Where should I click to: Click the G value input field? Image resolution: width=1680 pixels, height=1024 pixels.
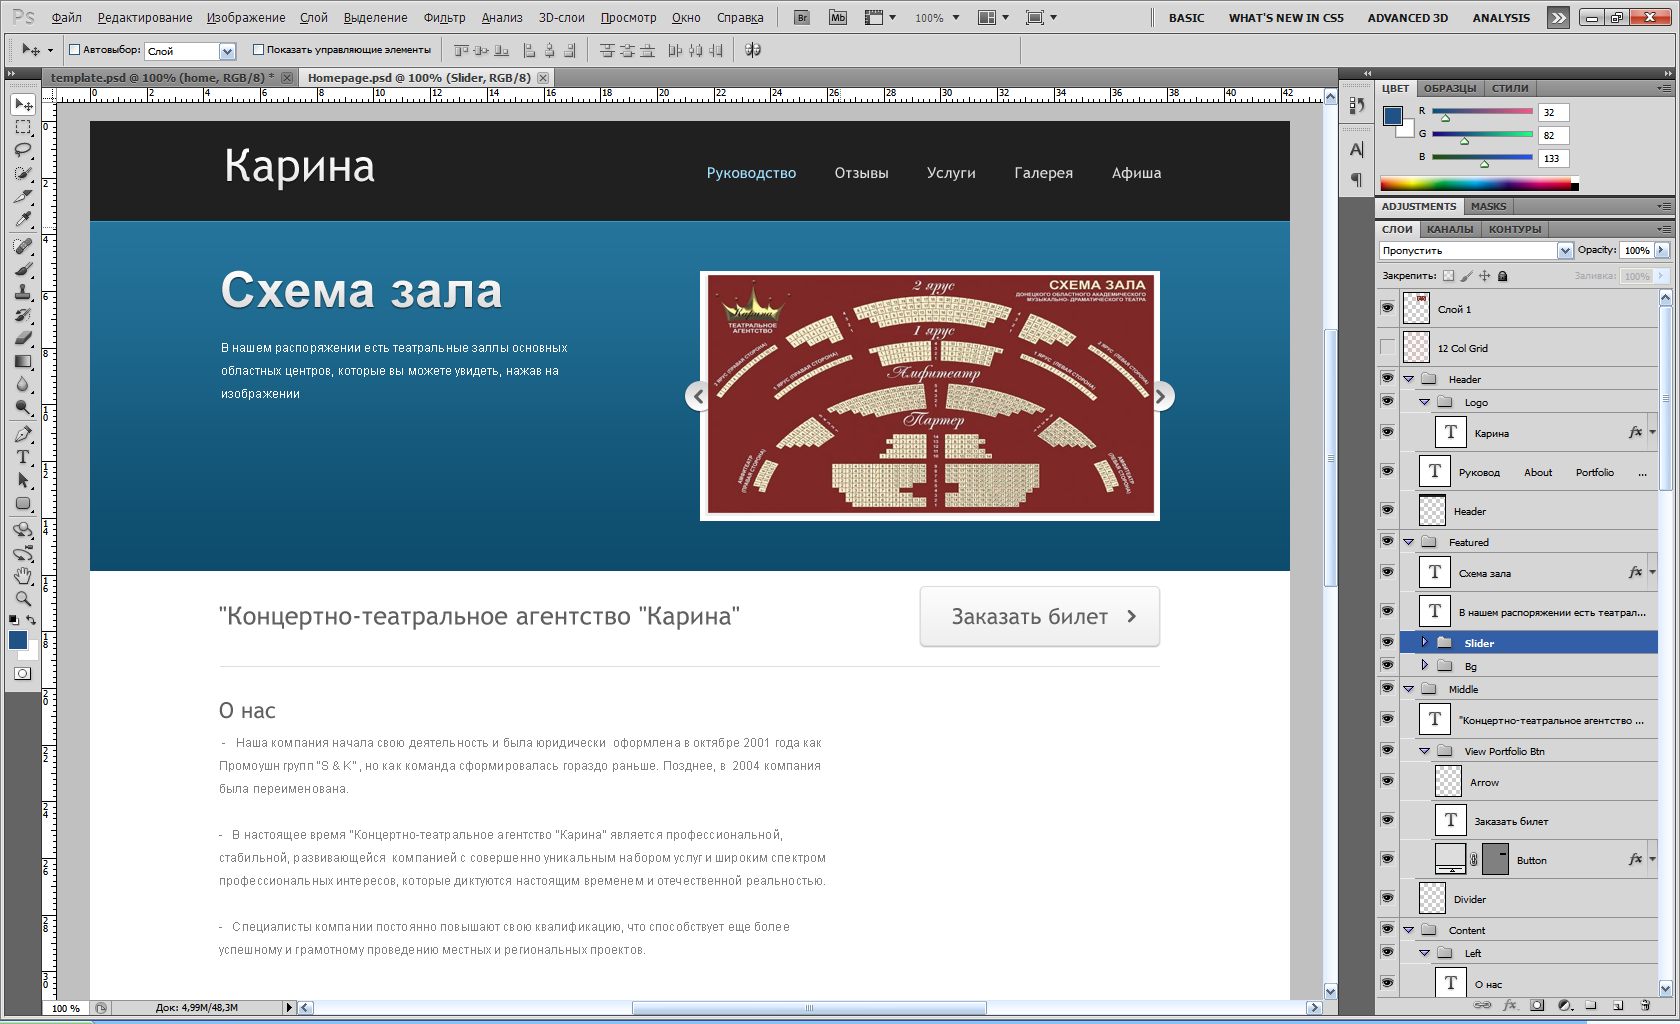[1554, 135]
